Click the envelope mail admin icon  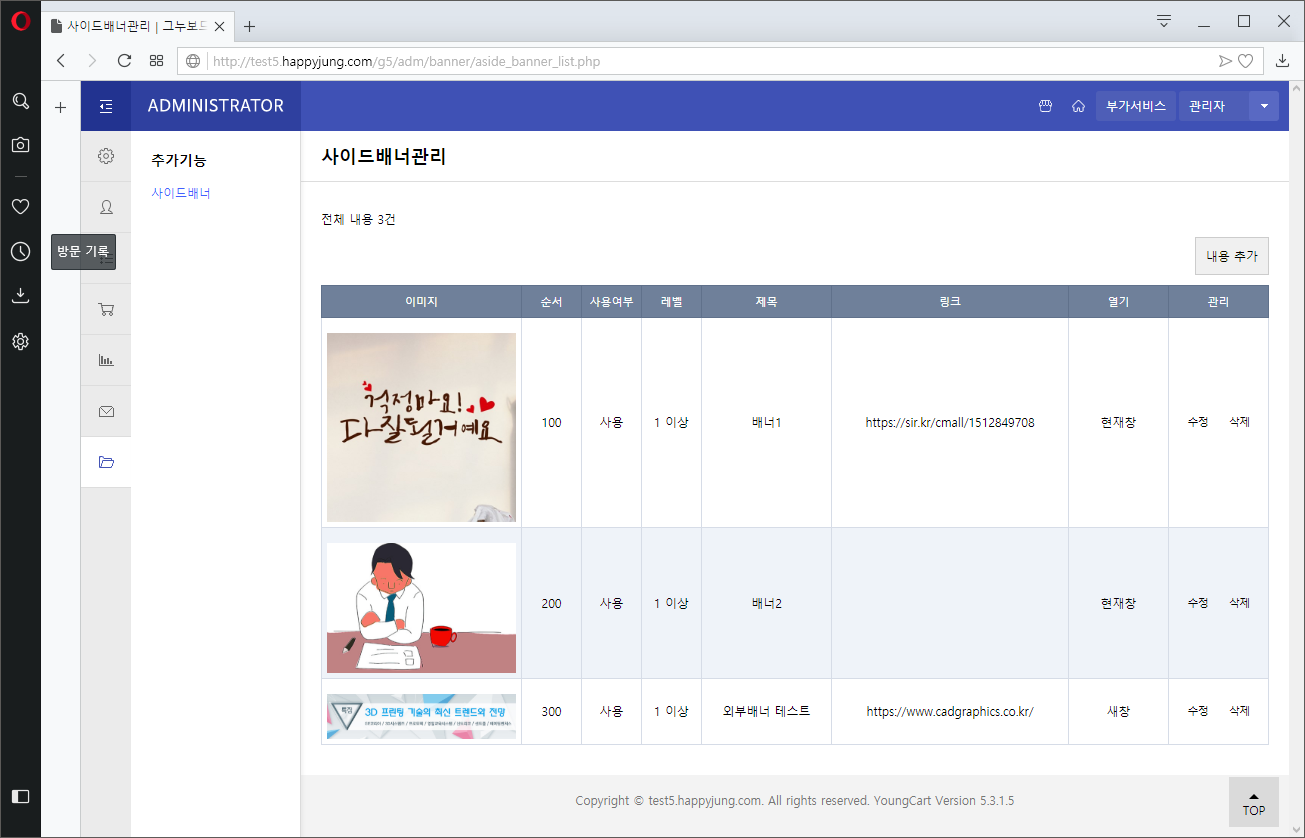point(106,411)
